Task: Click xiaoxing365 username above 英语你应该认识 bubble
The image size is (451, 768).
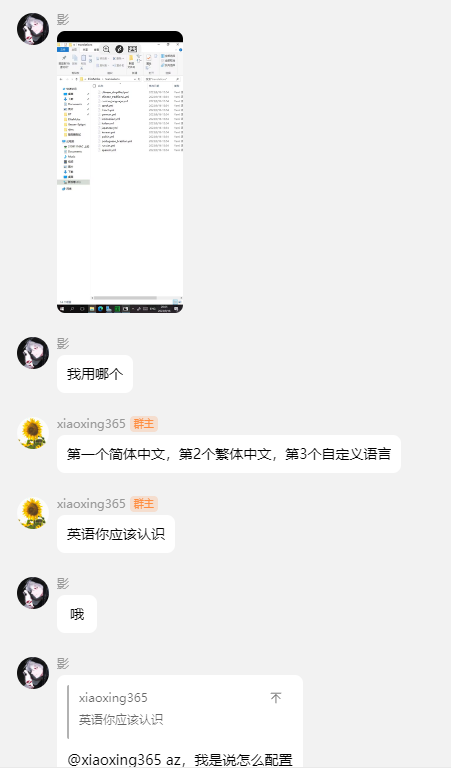Action: (x=91, y=504)
